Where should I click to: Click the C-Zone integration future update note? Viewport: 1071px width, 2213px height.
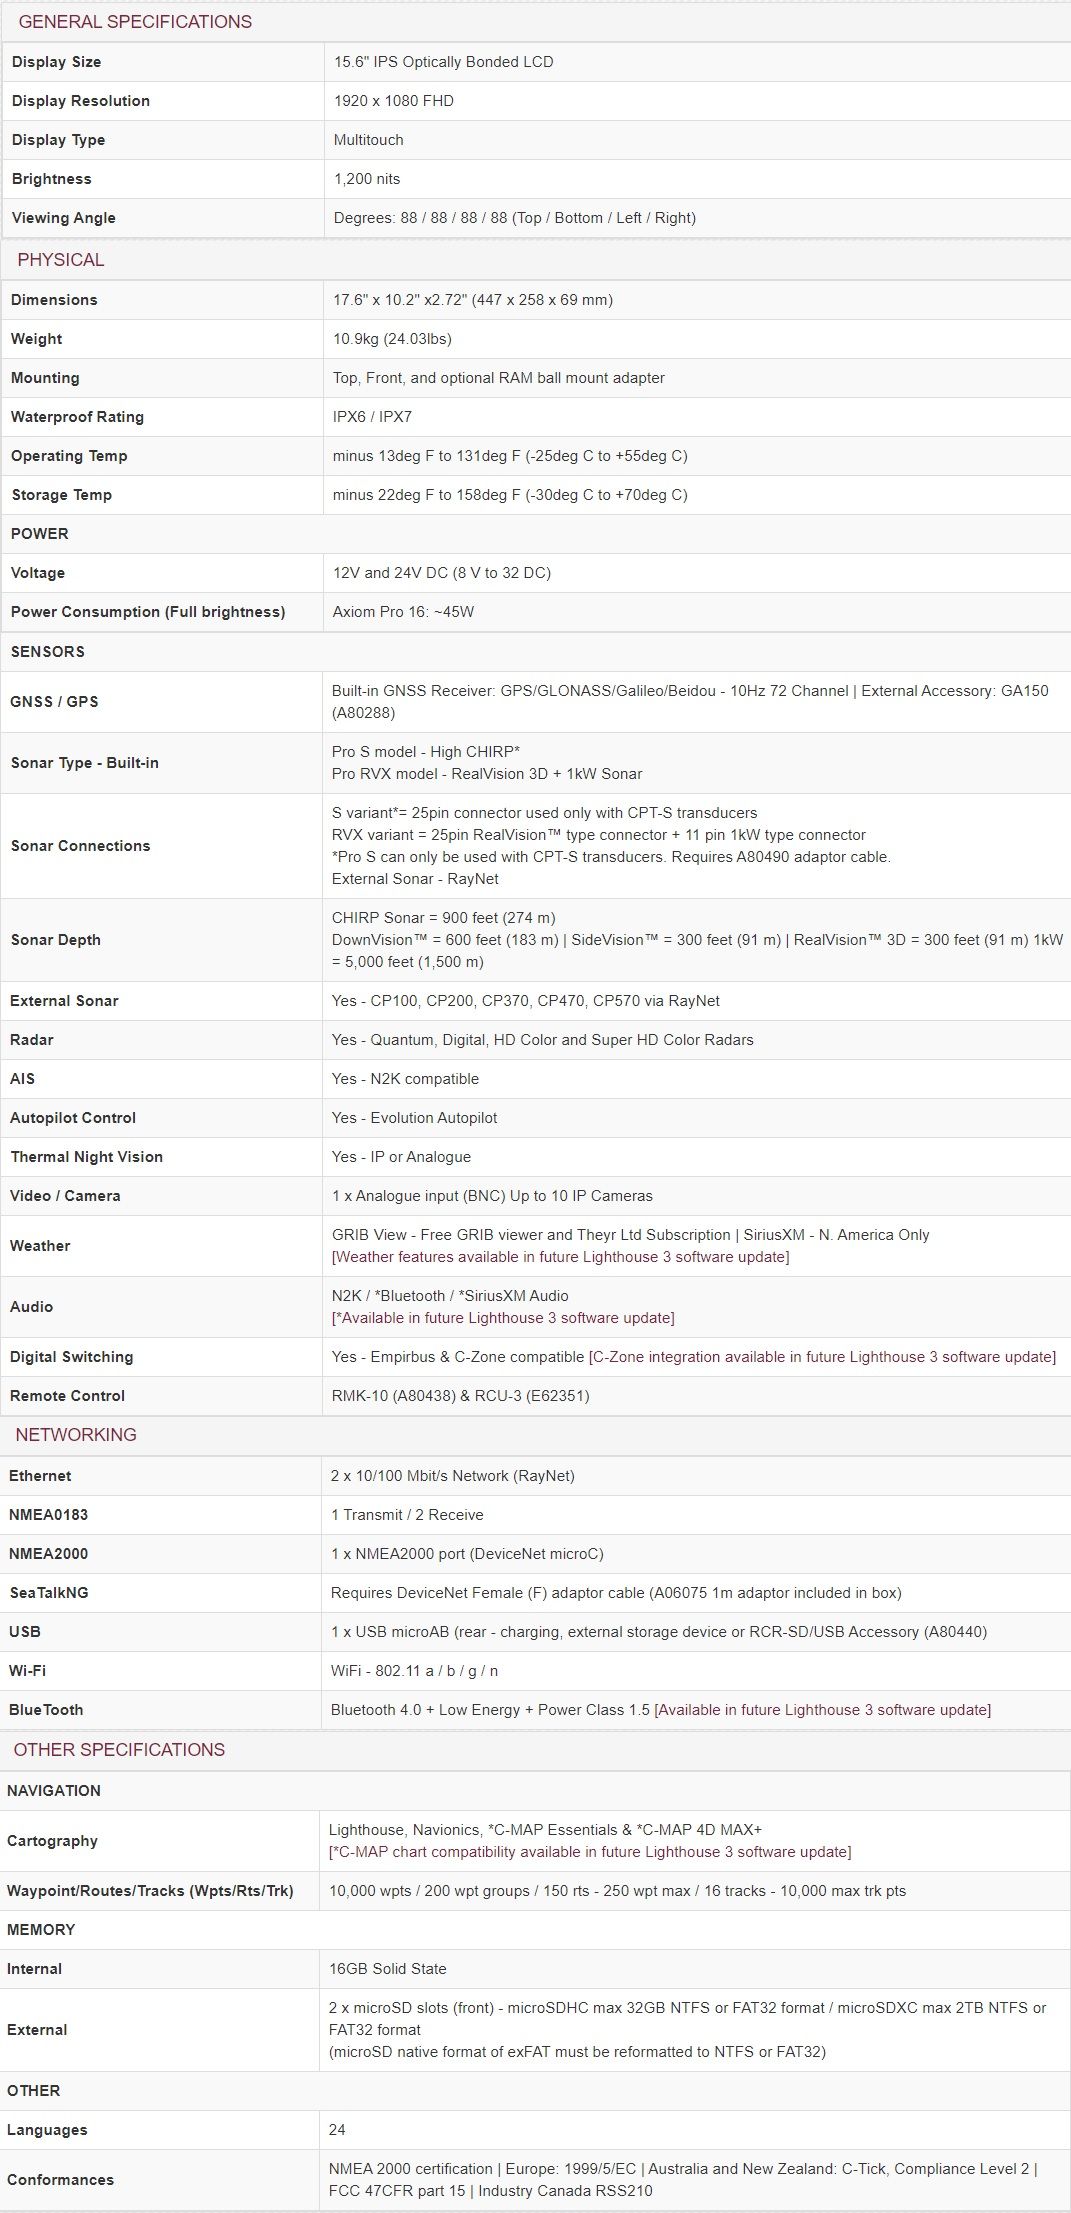(x=822, y=1357)
